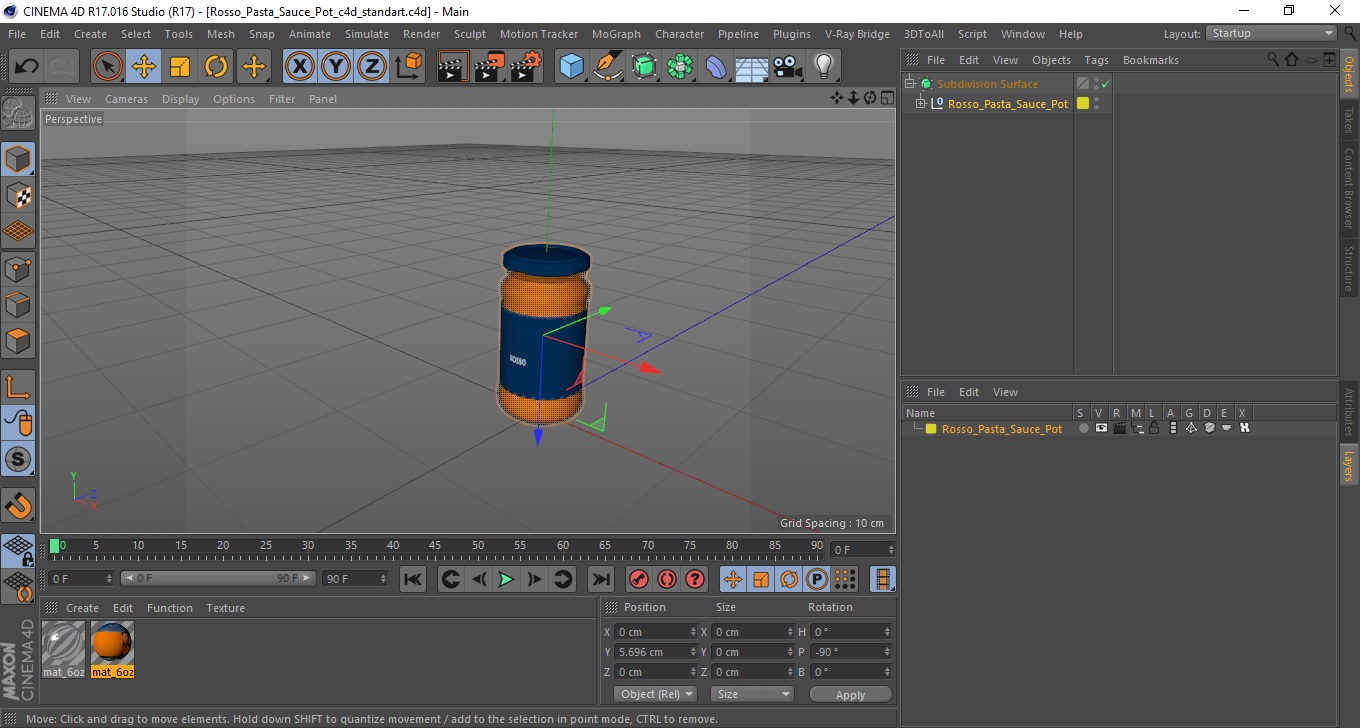Viewport: 1360px width, 728px height.
Task: Open the Object (Rel) dropdown
Action: (655, 694)
